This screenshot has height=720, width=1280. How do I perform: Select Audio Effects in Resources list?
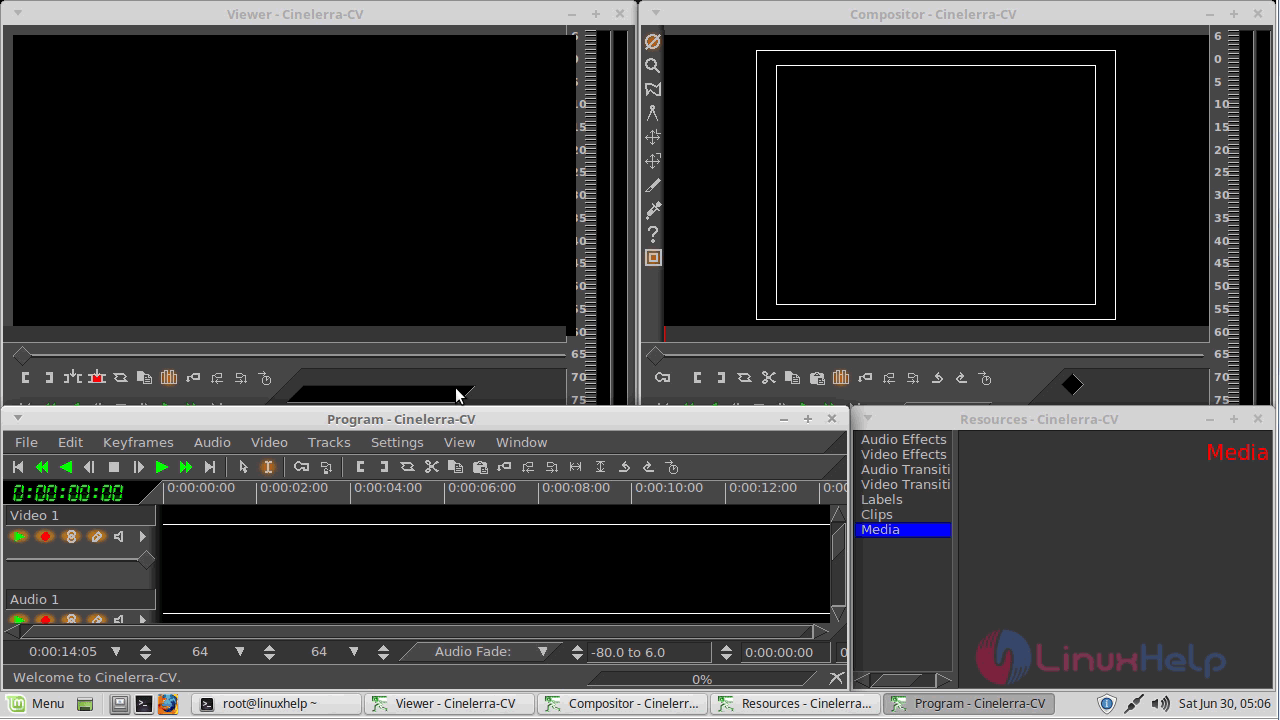coord(903,439)
